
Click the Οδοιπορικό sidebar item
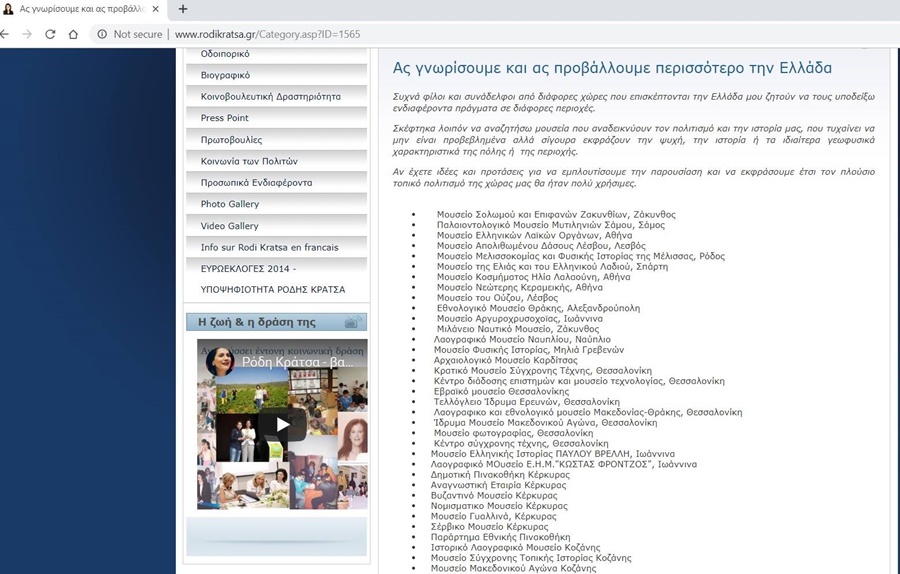[x=225, y=54]
